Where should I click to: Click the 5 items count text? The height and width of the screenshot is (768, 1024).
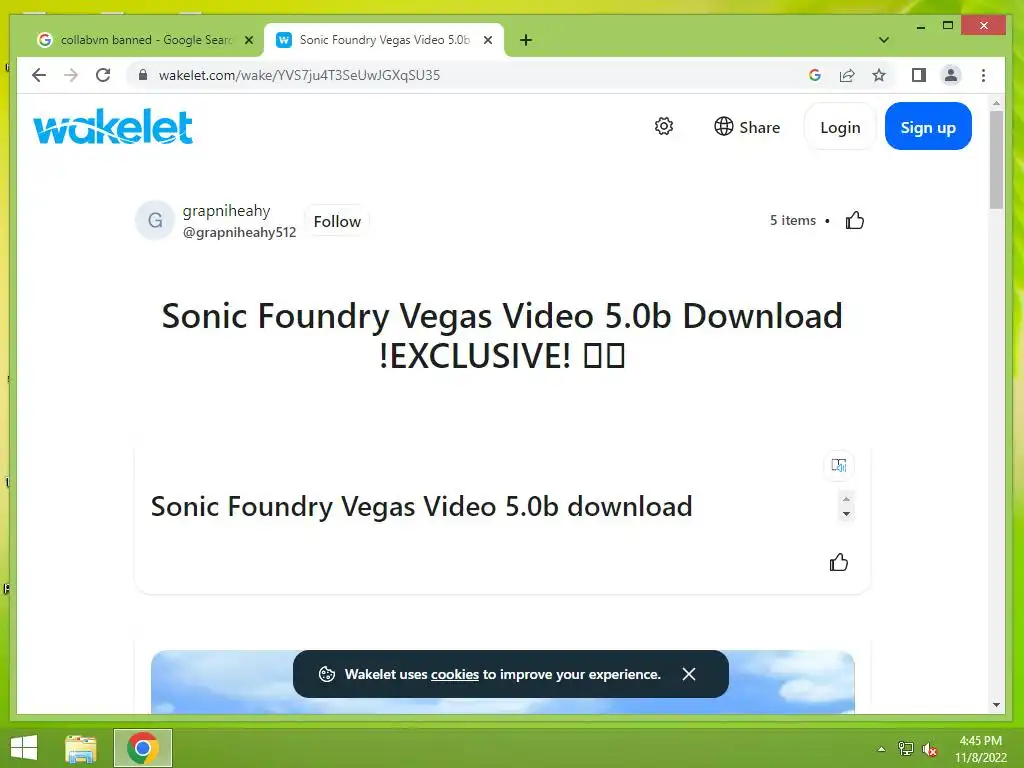tap(793, 220)
